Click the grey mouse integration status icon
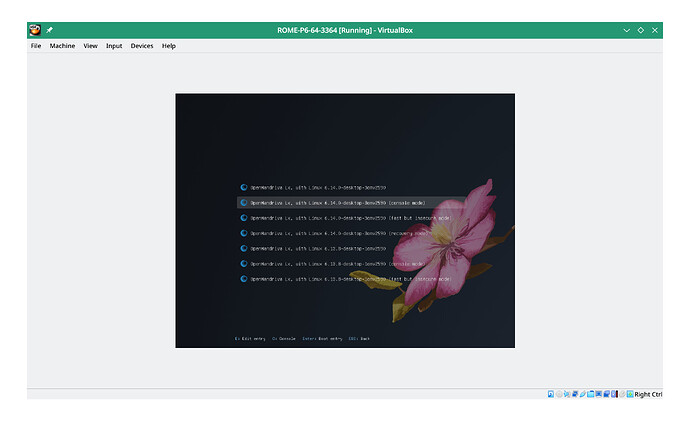This screenshot has height=430, width=690. coord(621,395)
